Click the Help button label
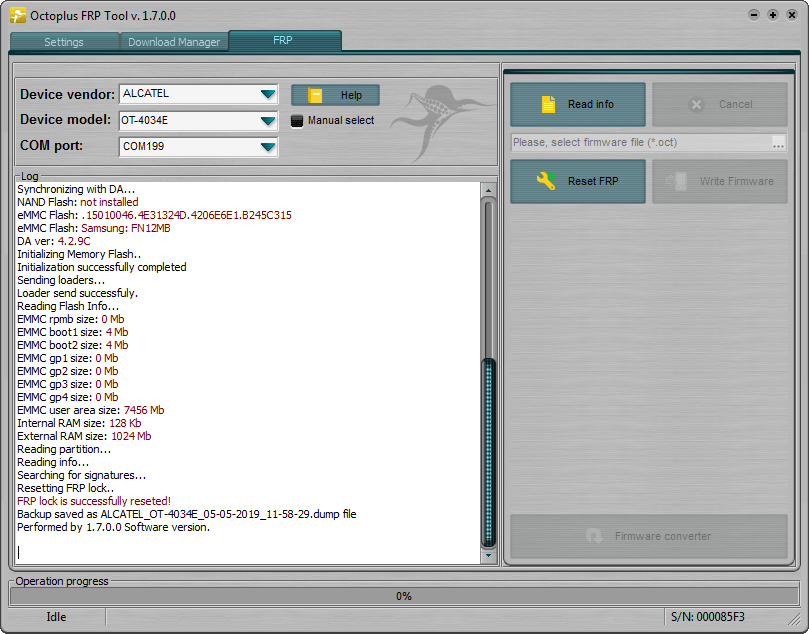 [351, 95]
